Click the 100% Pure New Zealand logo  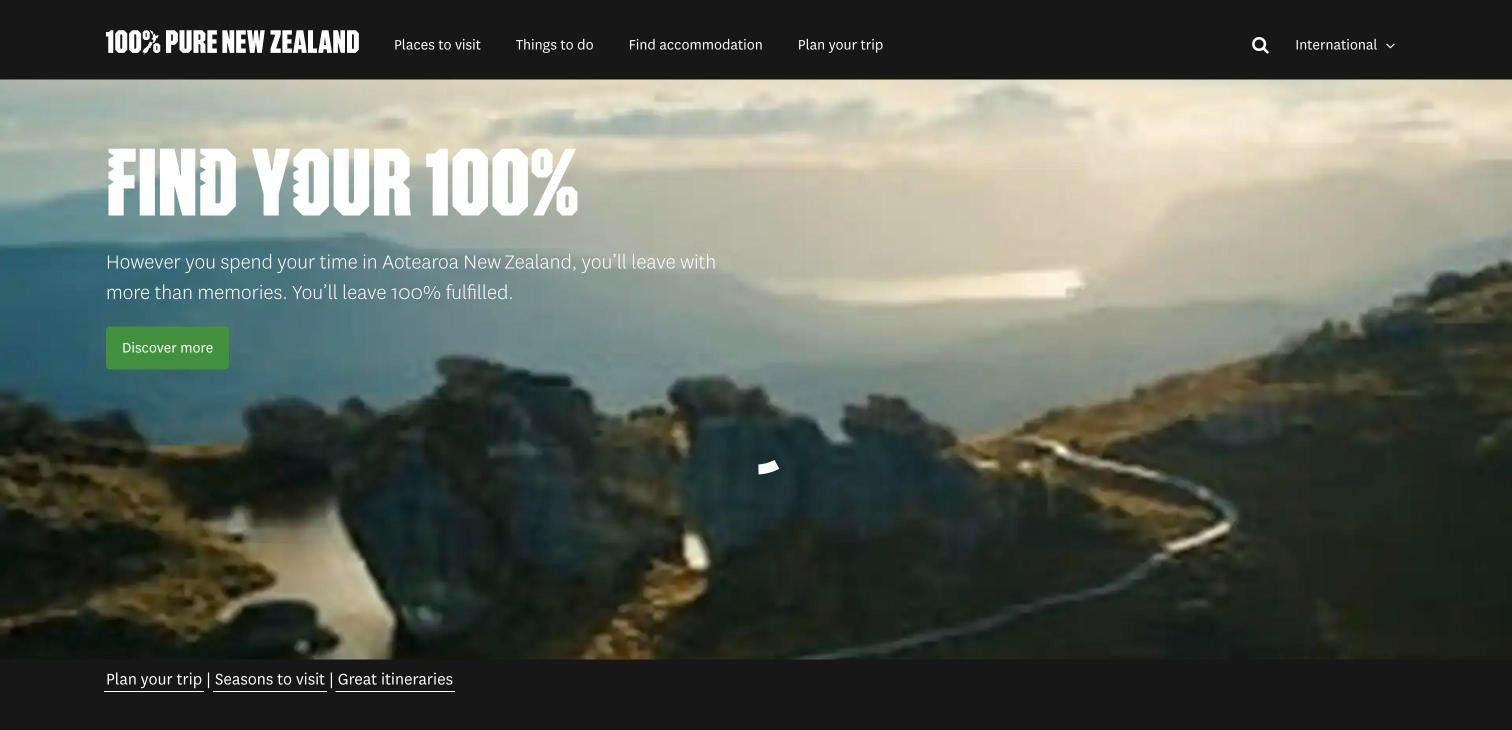tap(232, 42)
